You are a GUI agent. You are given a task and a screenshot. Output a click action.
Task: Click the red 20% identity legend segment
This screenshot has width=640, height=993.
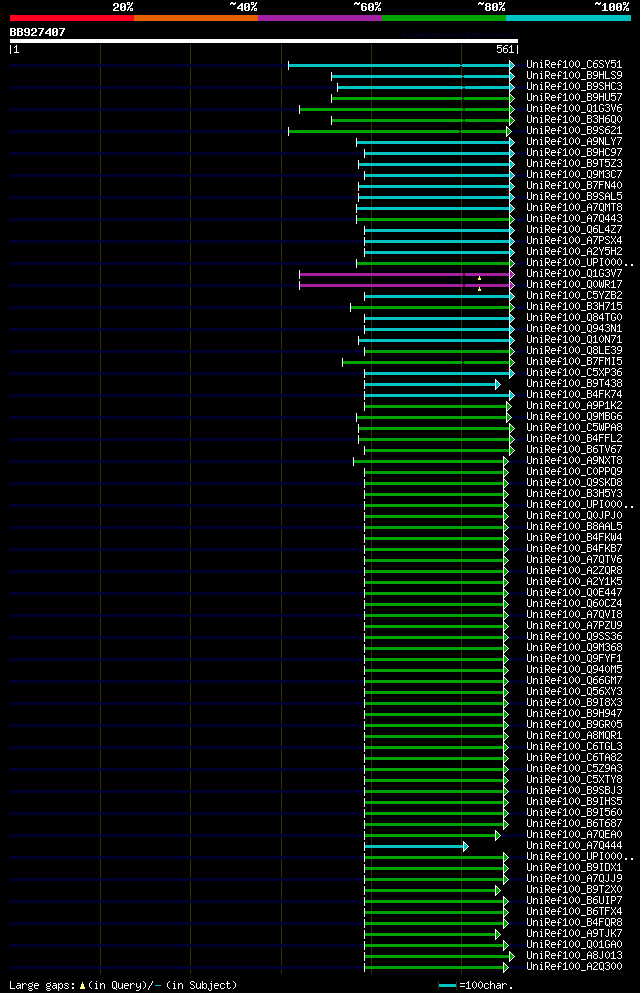tap(72, 18)
